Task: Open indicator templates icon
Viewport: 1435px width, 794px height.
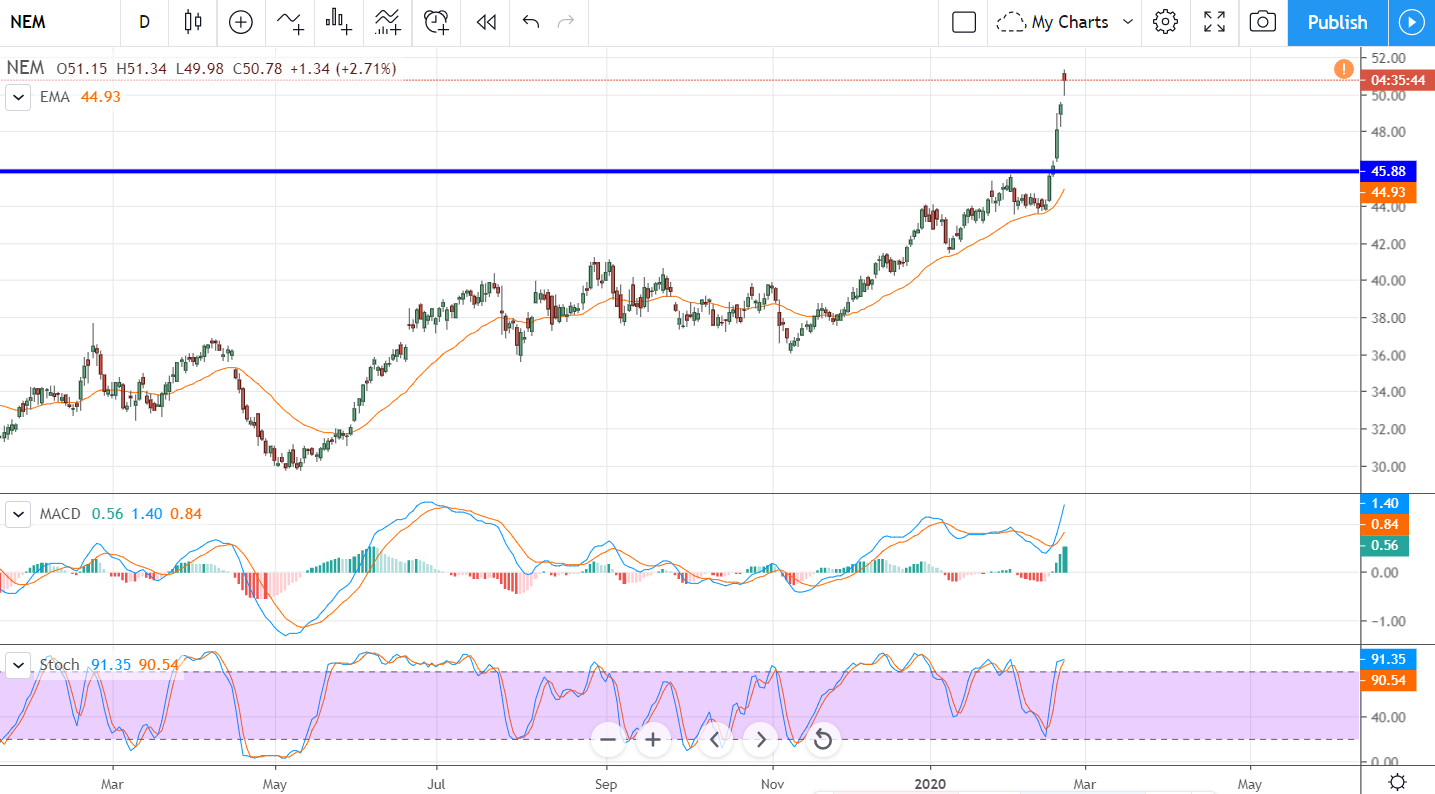Action: (x=387, y=22)
